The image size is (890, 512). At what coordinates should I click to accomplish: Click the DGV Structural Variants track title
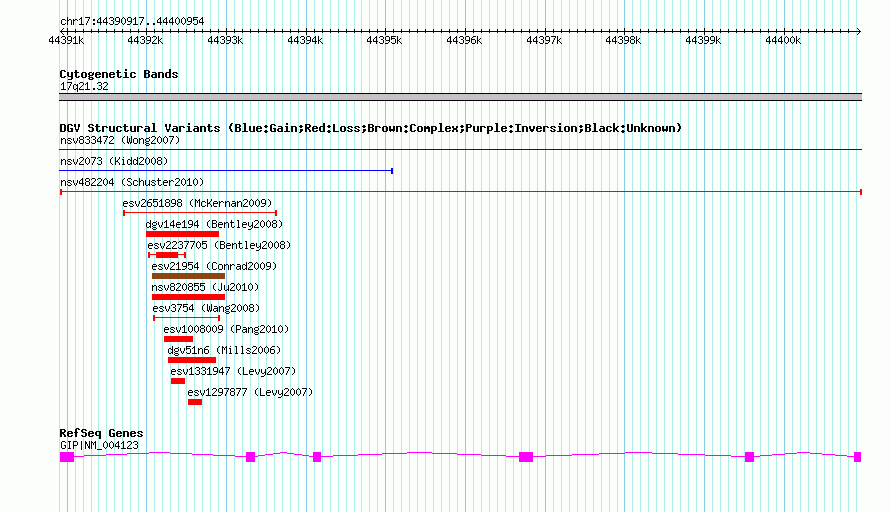pyautogui.click(x=371, y=128)
